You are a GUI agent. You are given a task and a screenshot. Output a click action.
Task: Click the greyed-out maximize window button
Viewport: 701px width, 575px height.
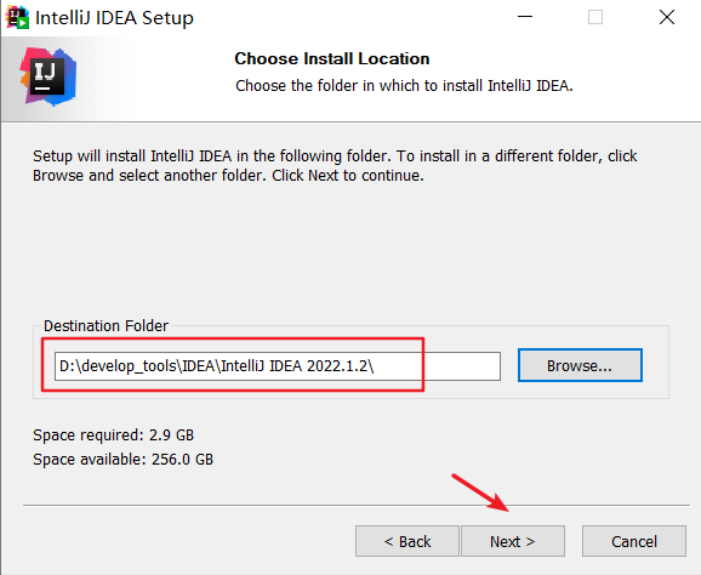595,17
